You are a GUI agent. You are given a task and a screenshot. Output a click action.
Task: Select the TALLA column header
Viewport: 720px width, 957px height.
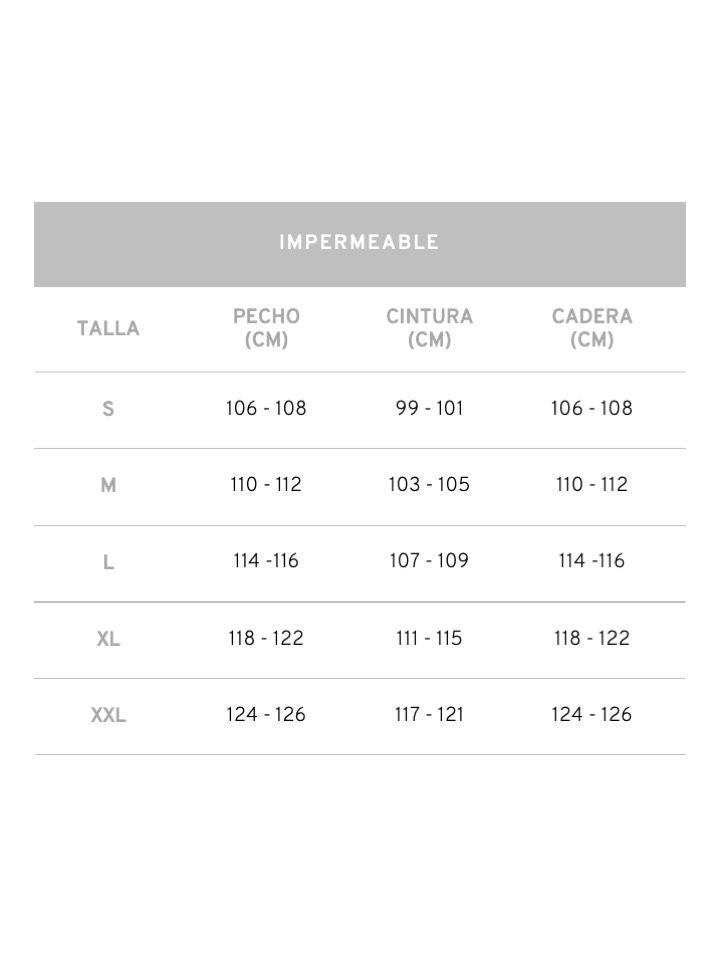pyautogui.click(x=108, y=328)
